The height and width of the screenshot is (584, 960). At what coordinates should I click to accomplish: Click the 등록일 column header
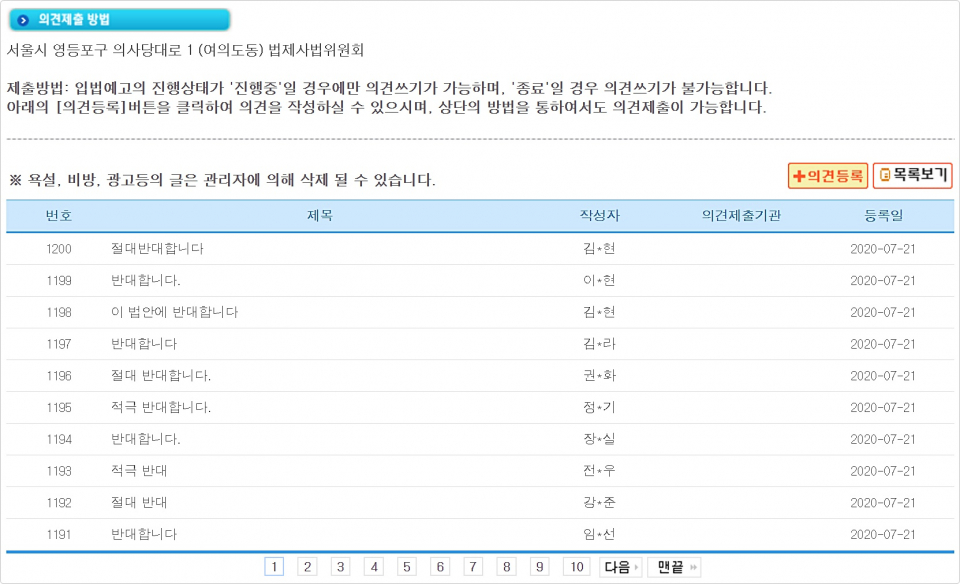pos(883,216)
